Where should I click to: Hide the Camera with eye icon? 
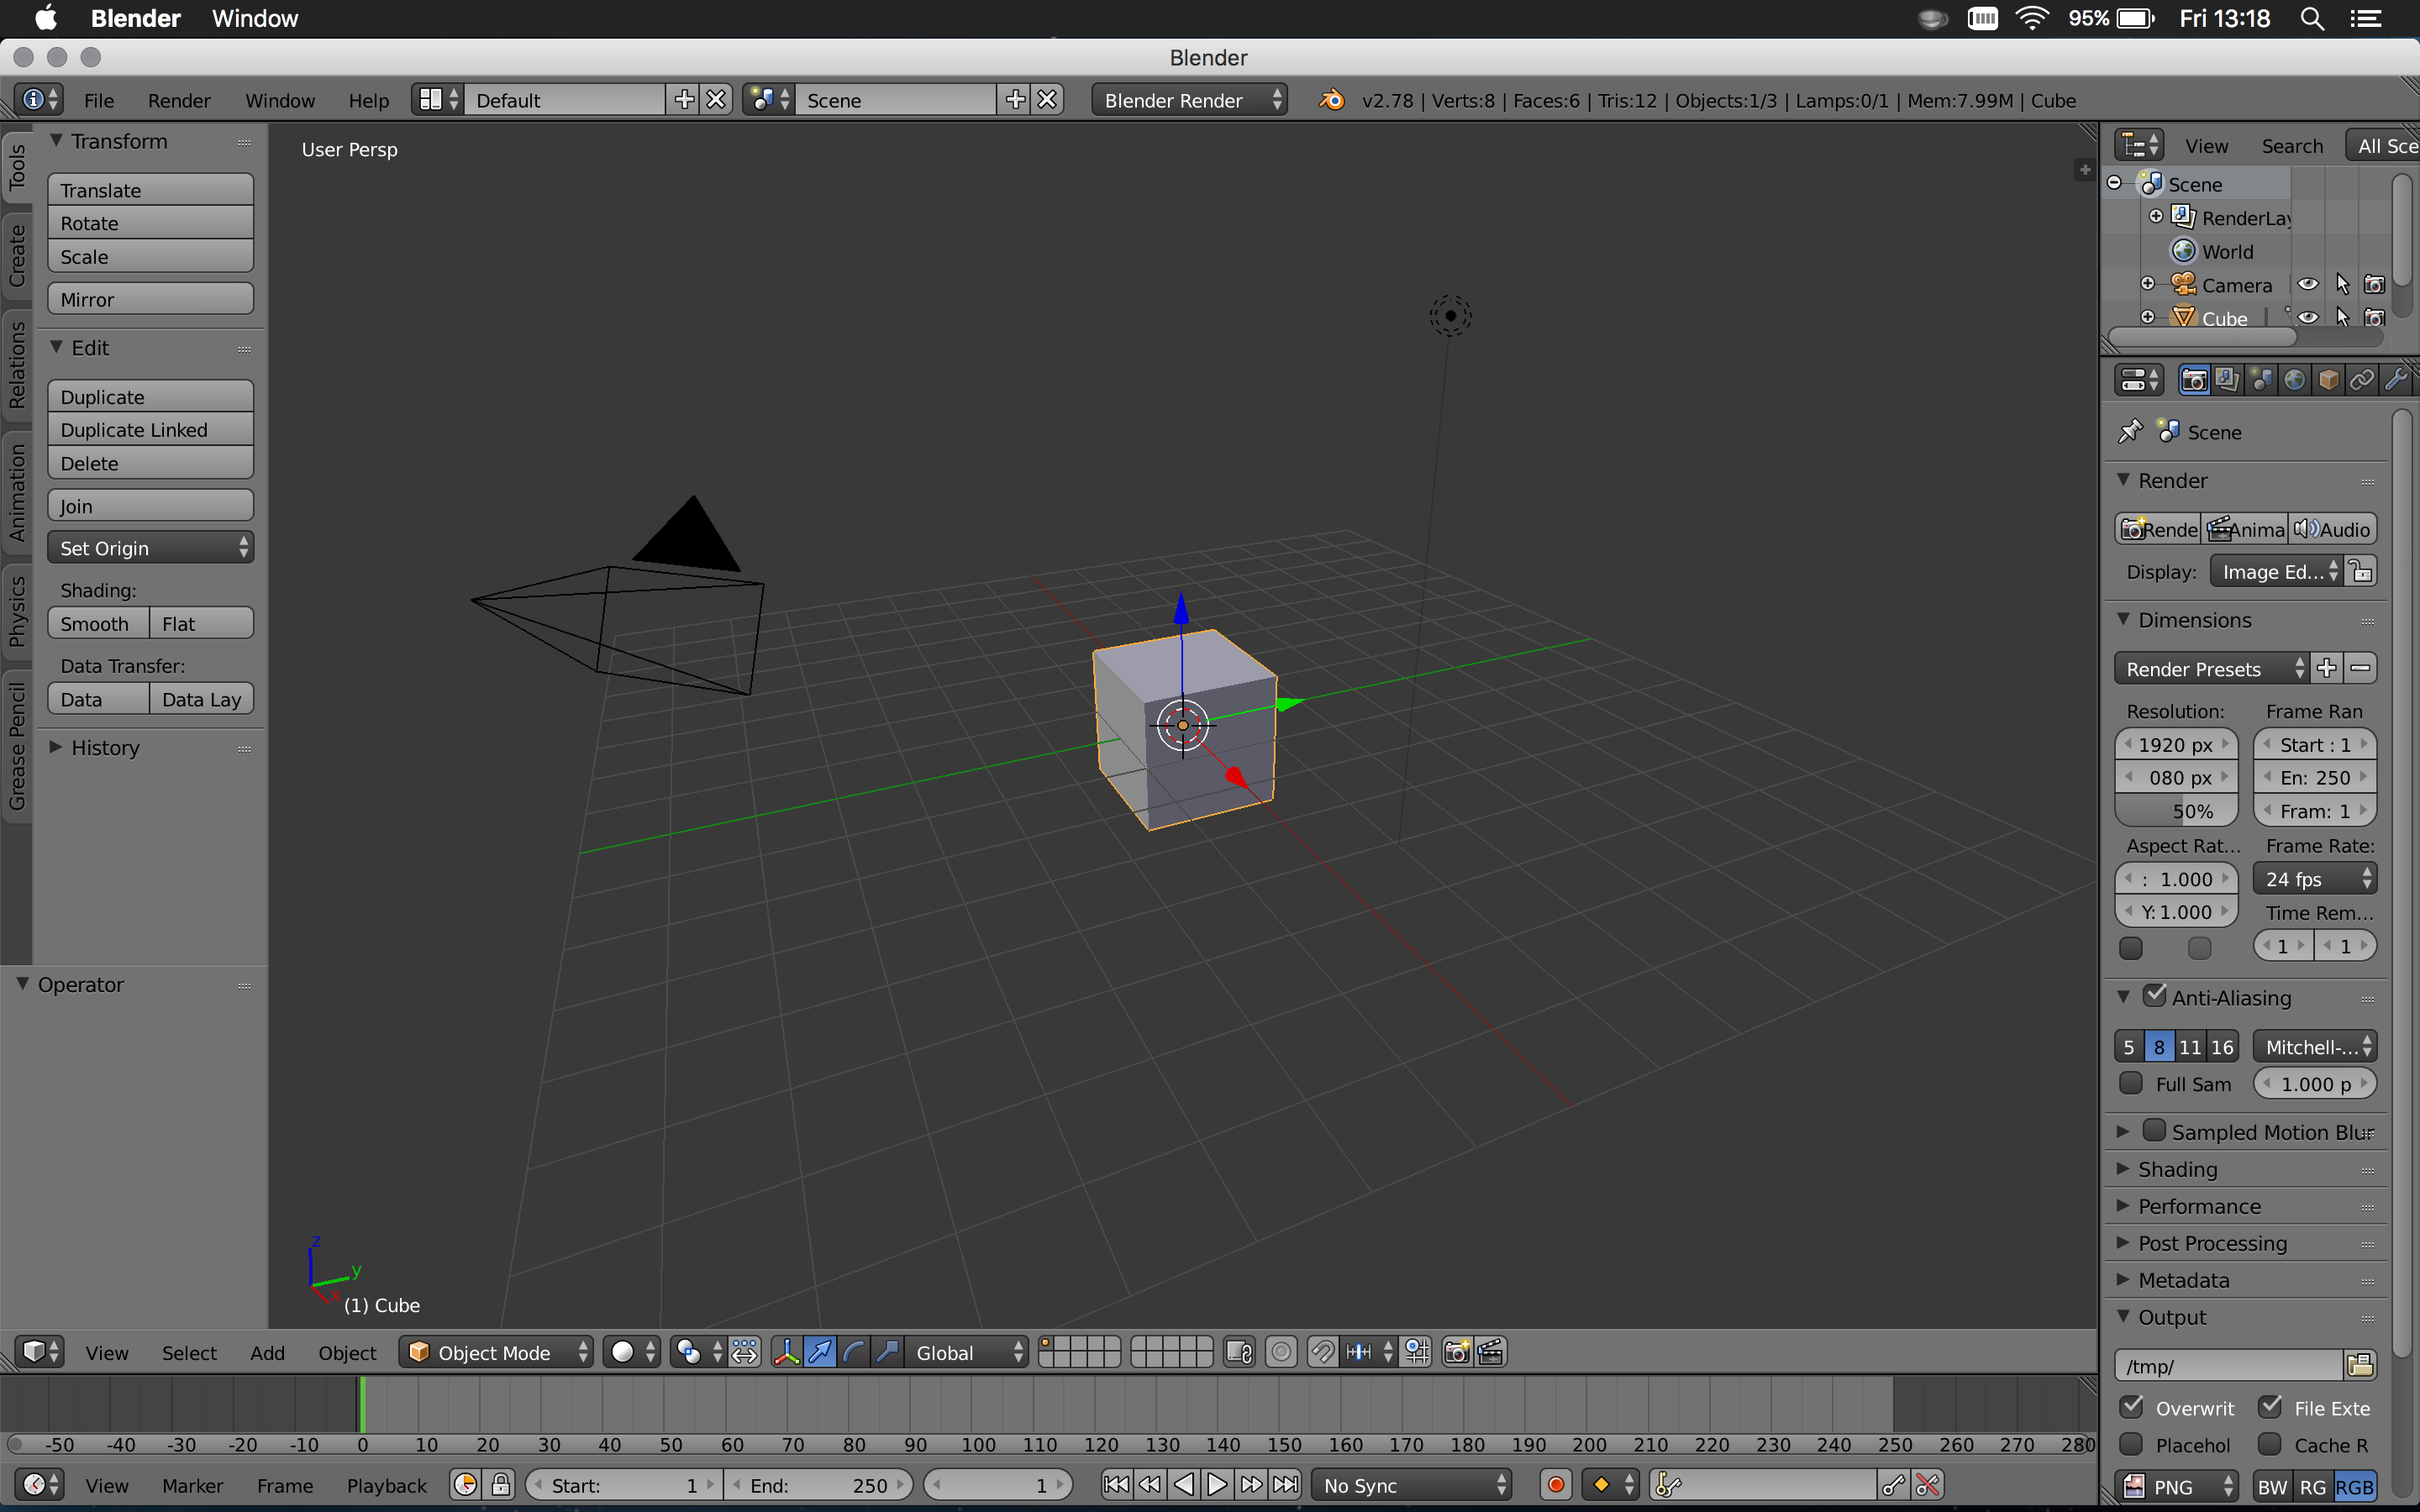coord(2307,285)
